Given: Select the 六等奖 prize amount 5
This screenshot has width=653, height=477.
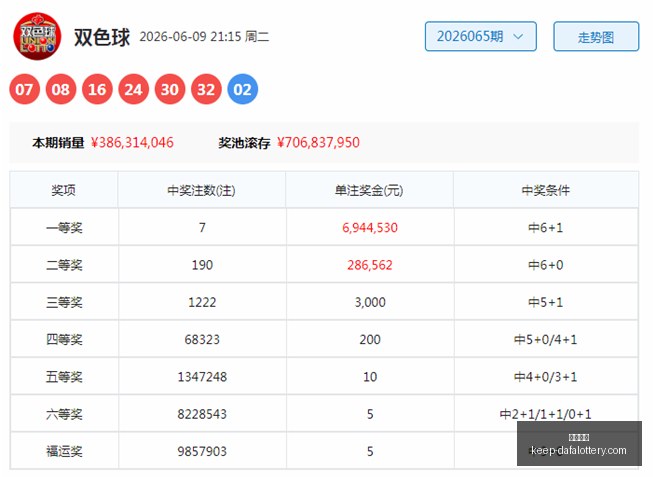Looking at the screenshot, I should click(x=370, y=414).
